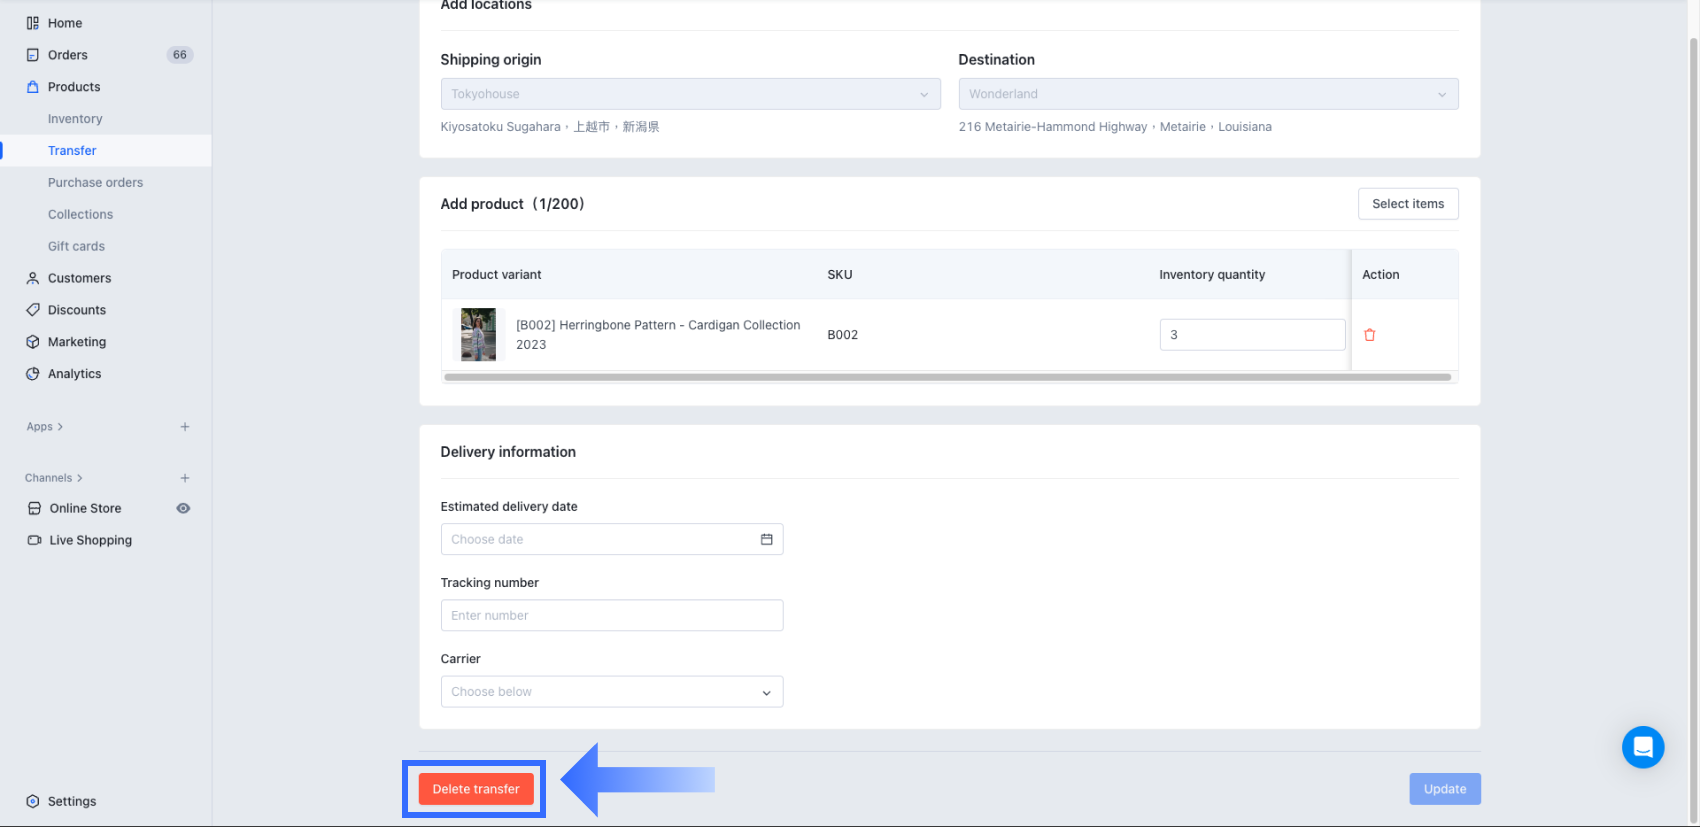Open the calendar icon for delivery date

click(767, 539)
